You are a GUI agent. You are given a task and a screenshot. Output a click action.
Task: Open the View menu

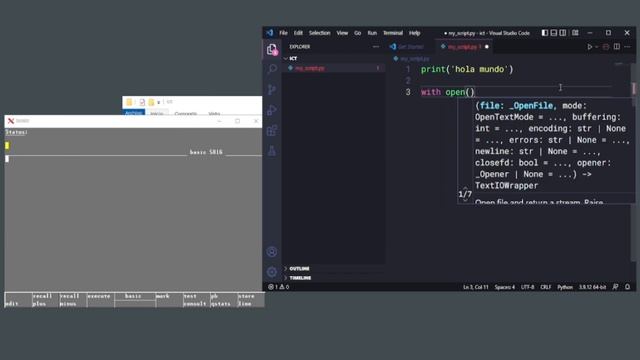click(x=342, y=33)
